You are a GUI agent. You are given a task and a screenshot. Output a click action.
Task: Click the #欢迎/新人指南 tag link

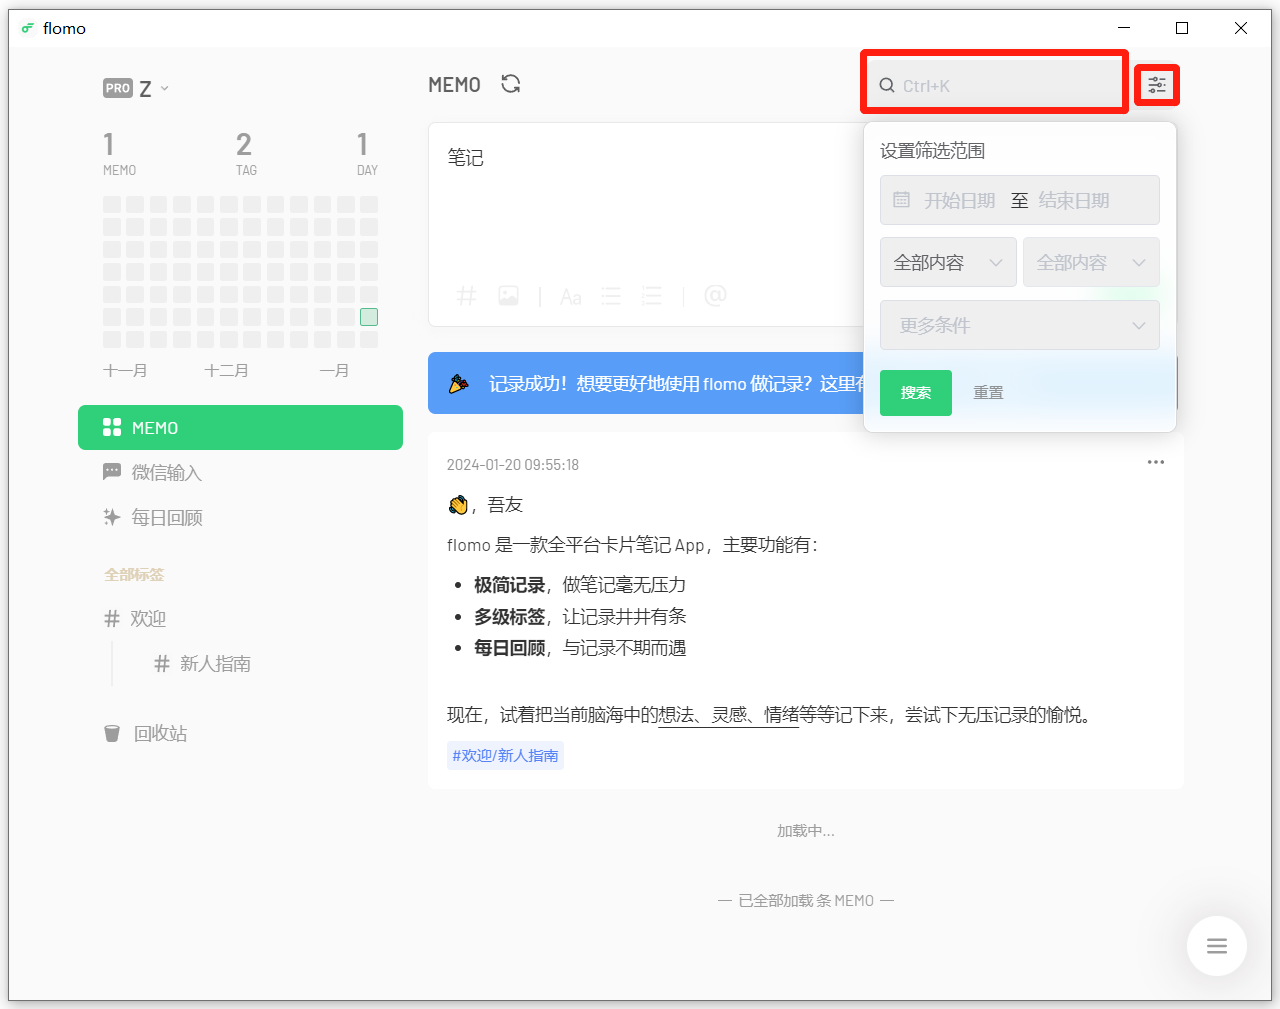pos(505,756)
